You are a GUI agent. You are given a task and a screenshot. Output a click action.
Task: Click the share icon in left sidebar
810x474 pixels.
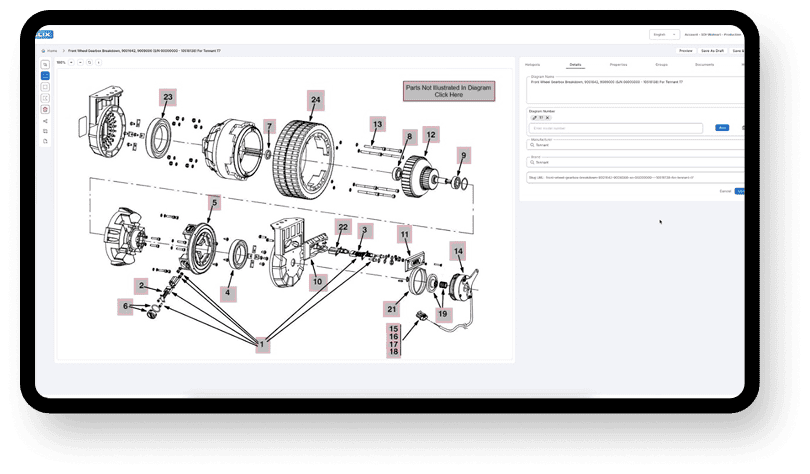(x=45, y=121)
